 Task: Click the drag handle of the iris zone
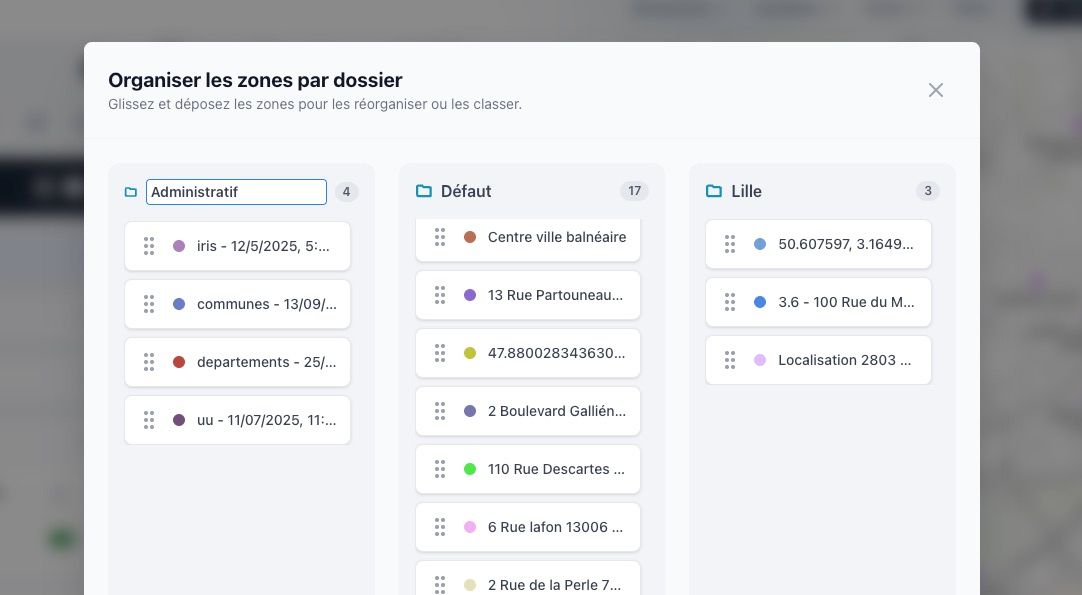click(149, 246)
